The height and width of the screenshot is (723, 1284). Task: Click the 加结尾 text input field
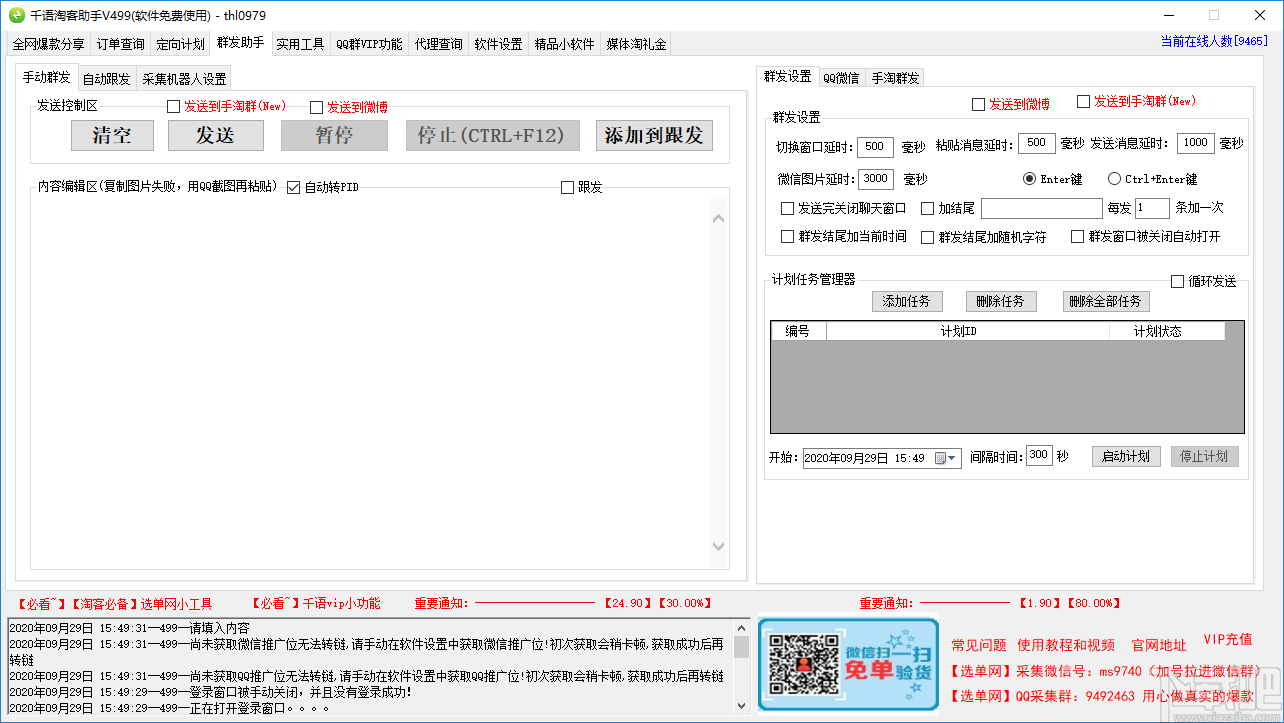coord(1042,208)
